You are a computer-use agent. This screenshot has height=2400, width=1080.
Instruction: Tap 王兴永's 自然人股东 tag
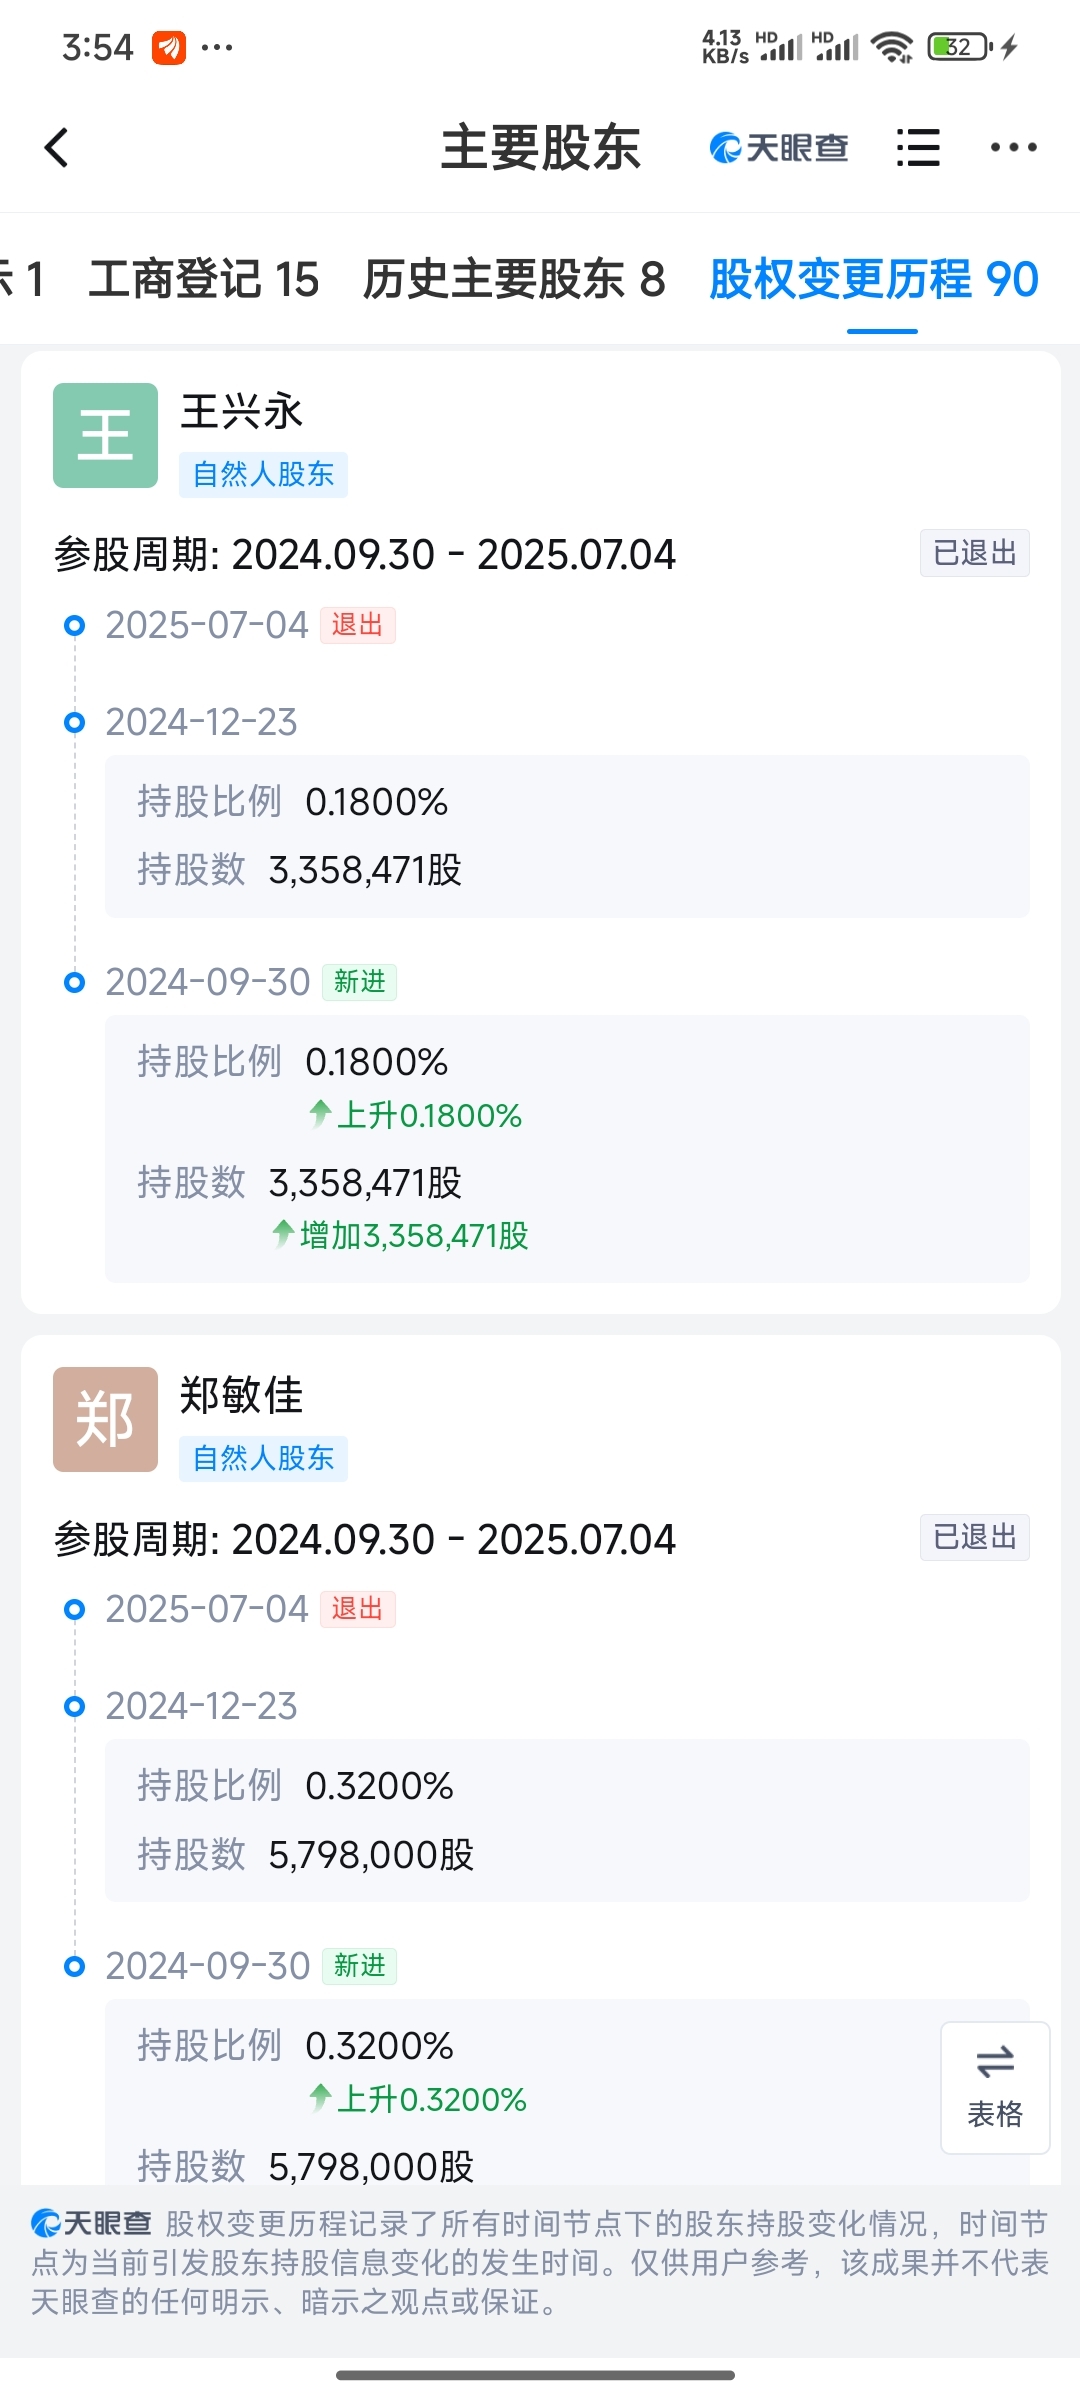263,474
